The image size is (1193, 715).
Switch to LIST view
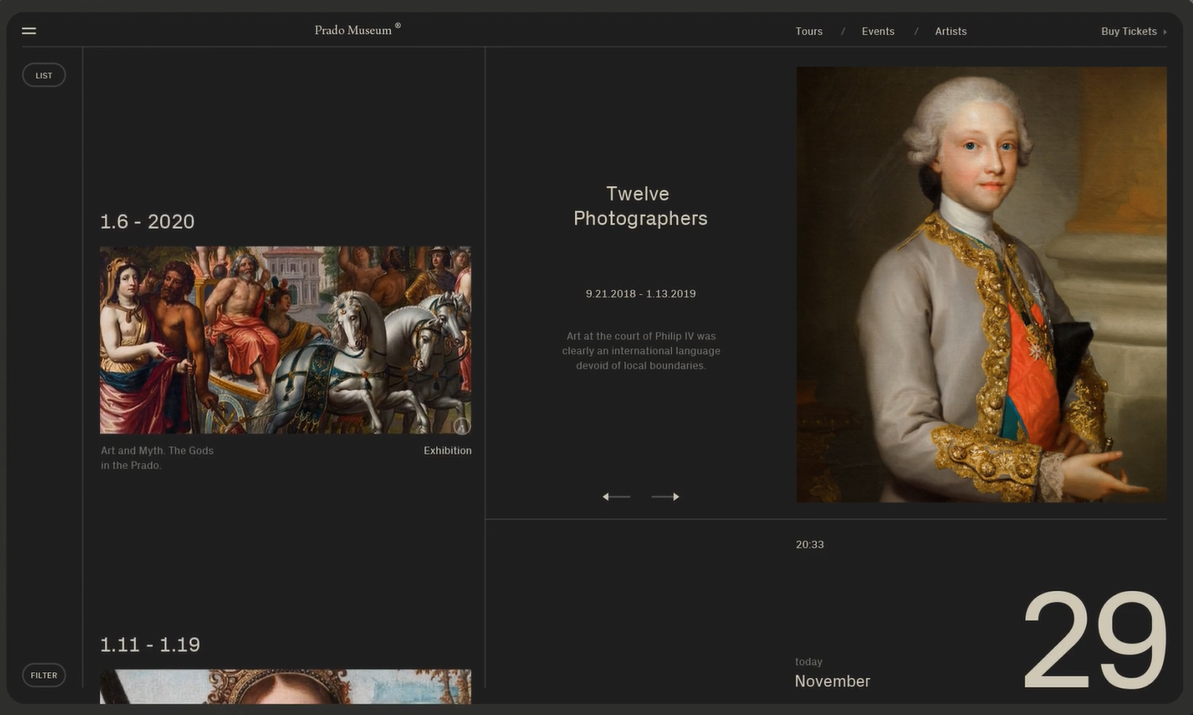(x=44, y=75)
